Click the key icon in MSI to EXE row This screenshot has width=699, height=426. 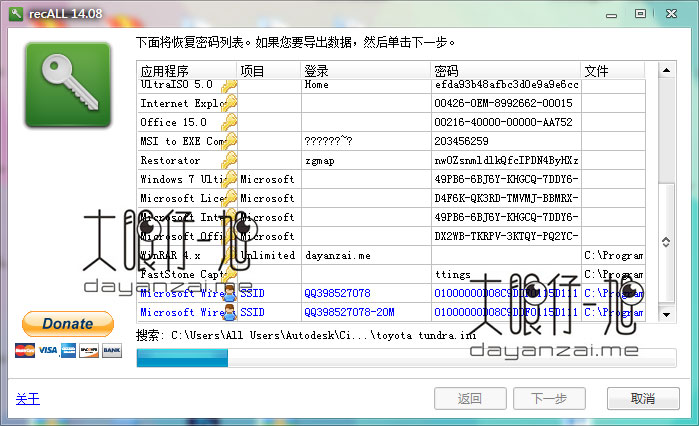pos(230,141)
